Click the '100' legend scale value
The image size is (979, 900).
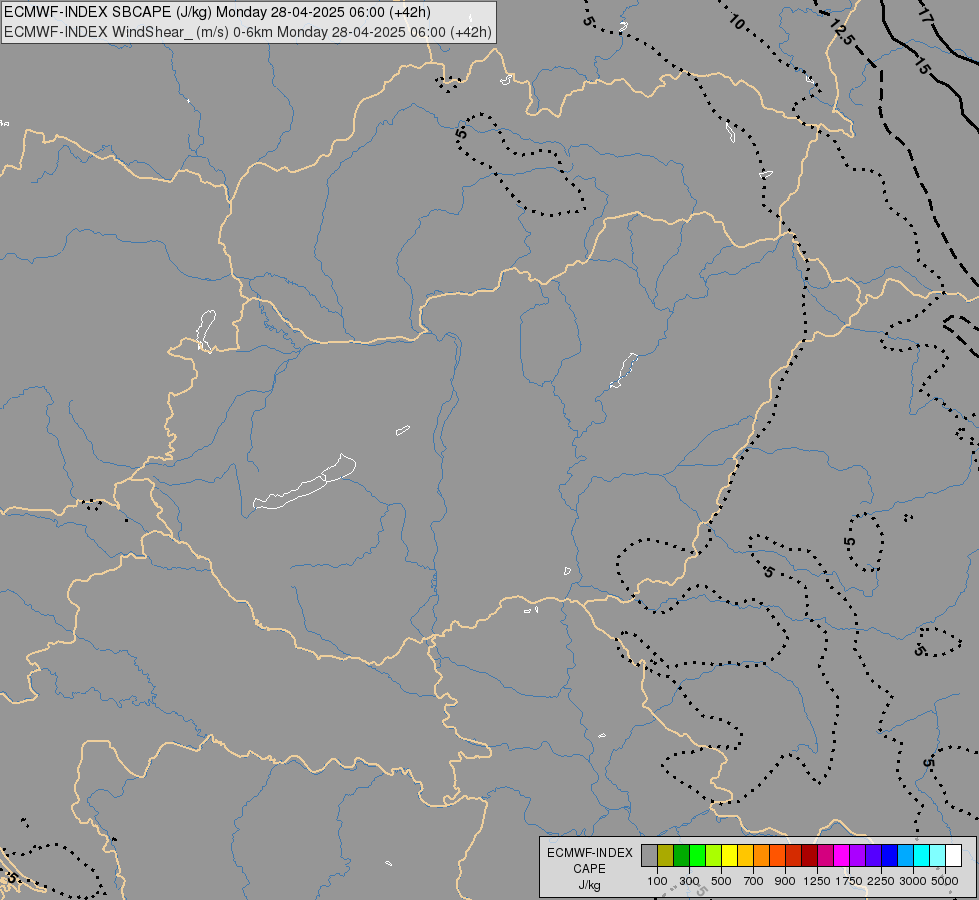point(657,881)
